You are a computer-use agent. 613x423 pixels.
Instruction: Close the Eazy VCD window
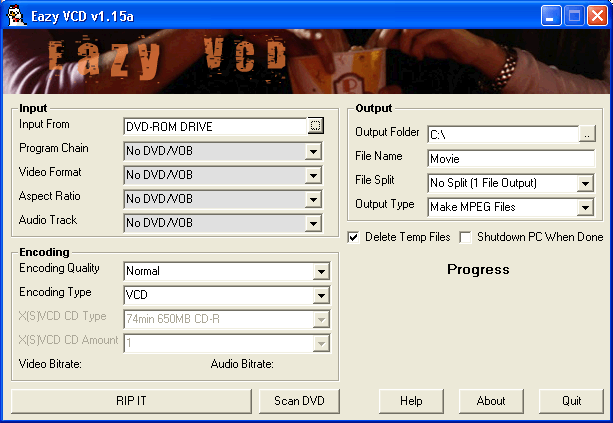click(x=598, y=16)
